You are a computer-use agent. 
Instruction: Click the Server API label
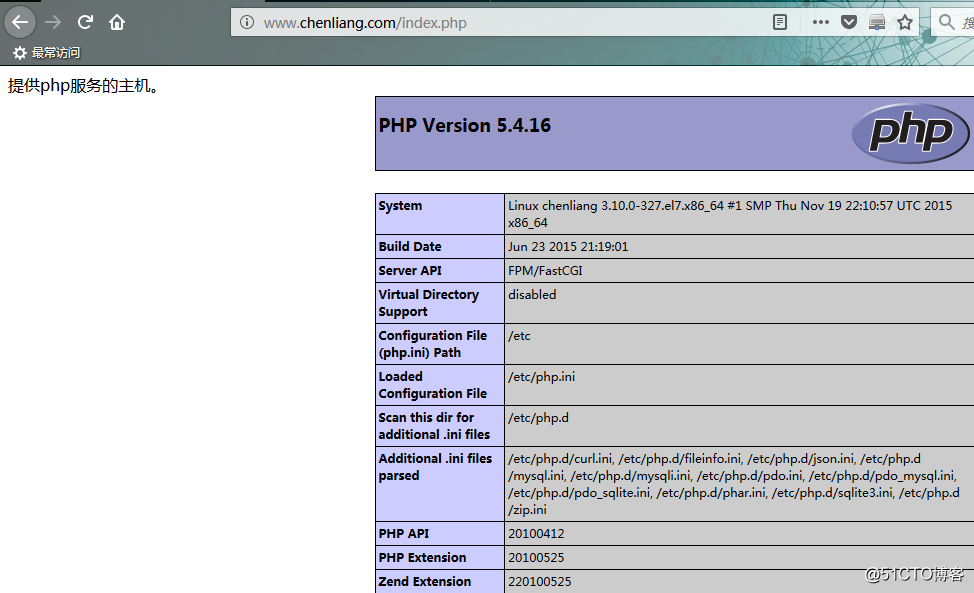(x=410, y=271)
